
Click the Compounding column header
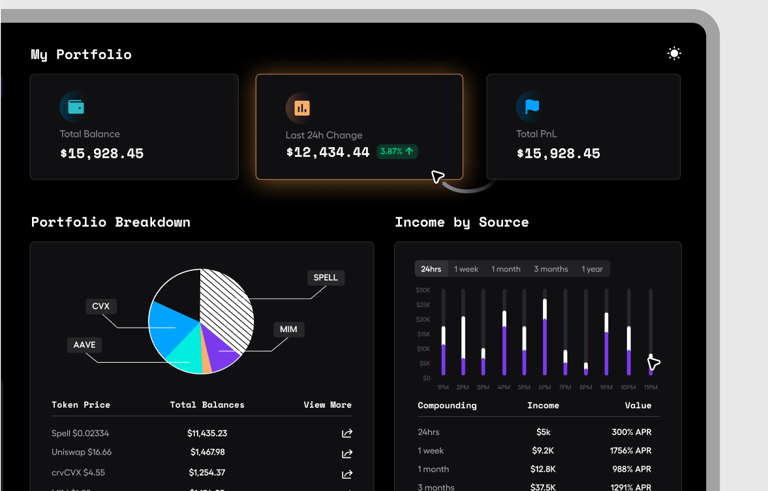point(447,405)
